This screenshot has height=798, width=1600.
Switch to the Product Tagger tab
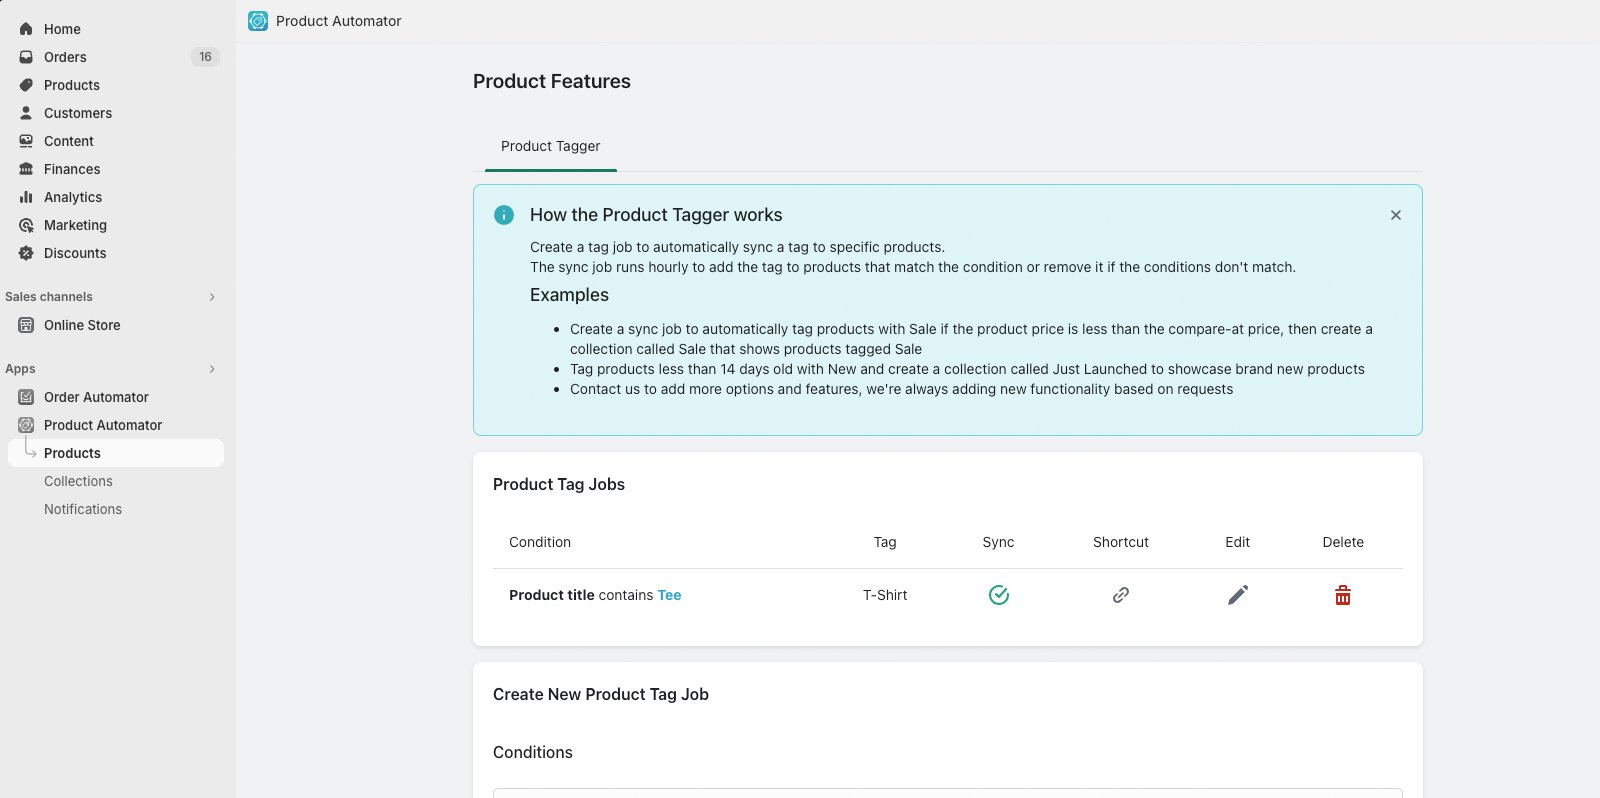tap(550, 146)
